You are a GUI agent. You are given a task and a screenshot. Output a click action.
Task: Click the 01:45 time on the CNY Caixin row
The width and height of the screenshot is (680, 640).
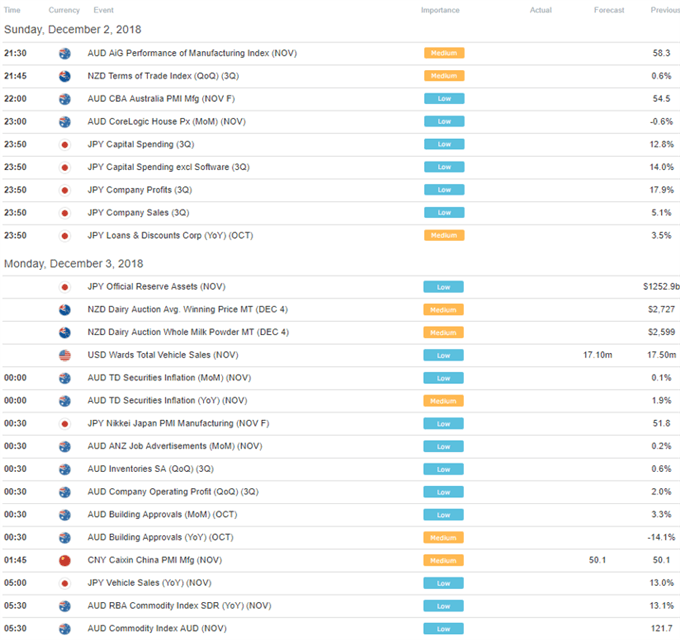click(15, 560)
